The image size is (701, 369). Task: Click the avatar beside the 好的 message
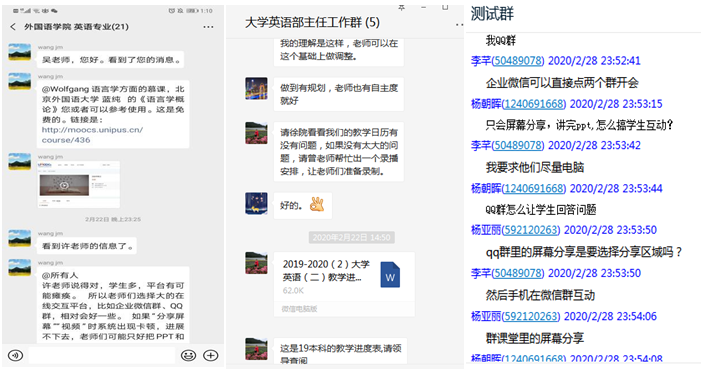pos(256,204)
